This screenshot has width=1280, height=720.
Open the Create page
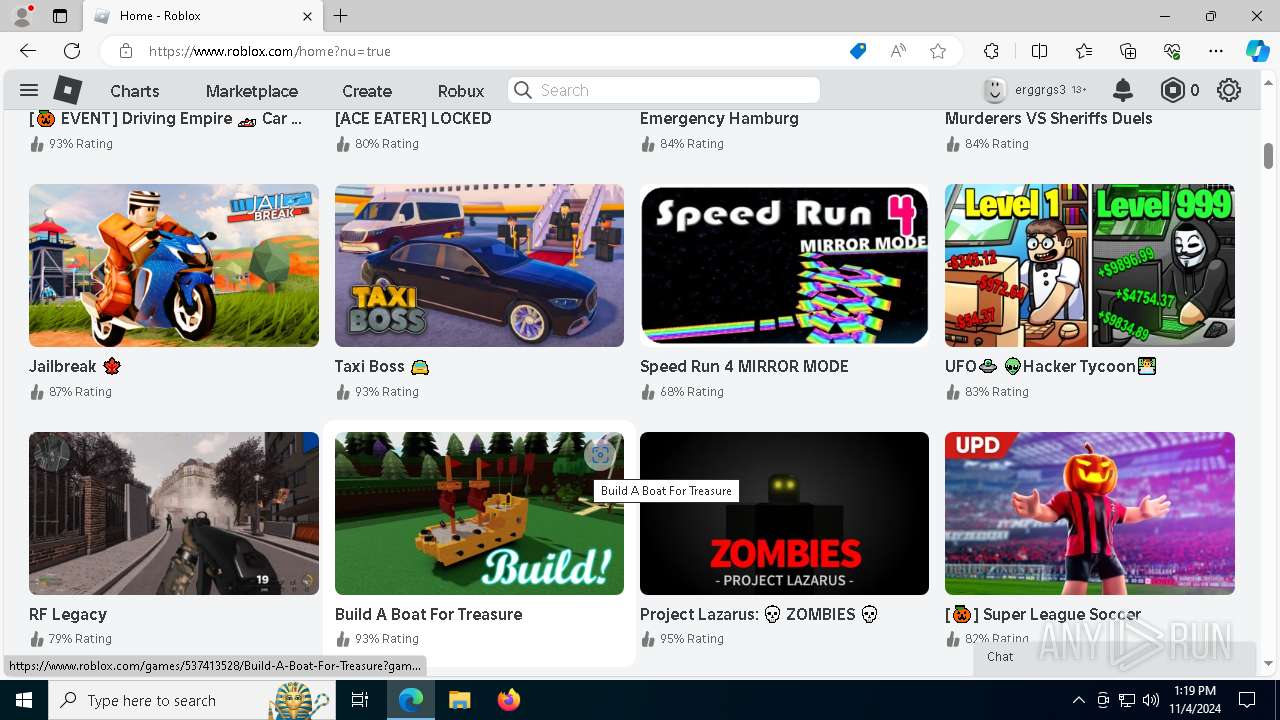367,91
